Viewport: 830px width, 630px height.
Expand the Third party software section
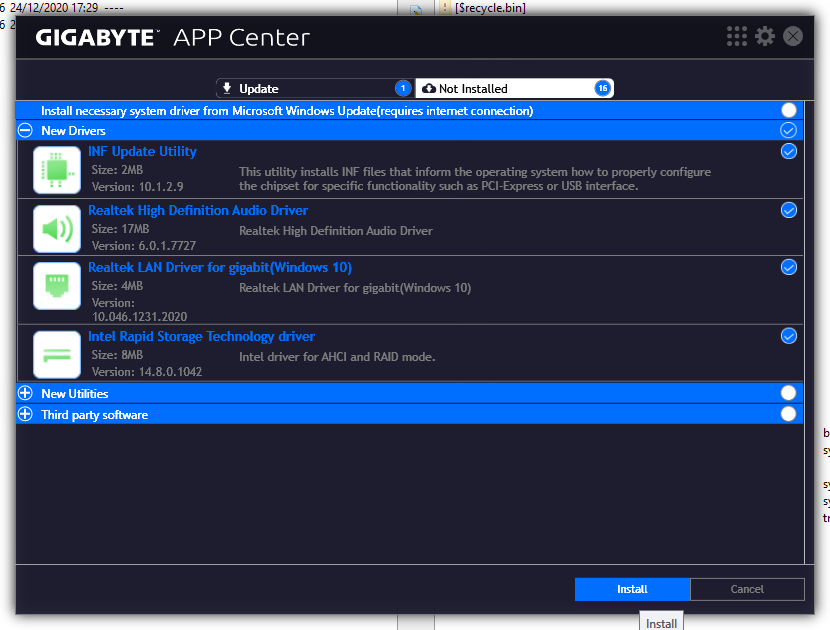click(26, 415)
